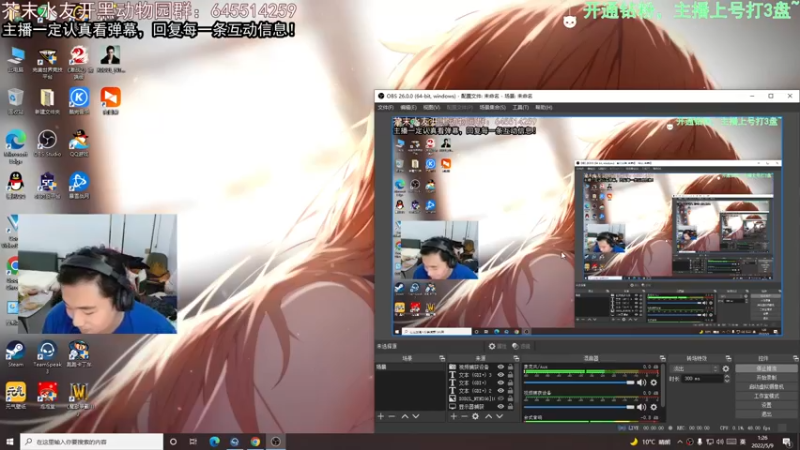
Task: Mute the first mixer channel speaker icon
Action: [x=641, y=382]
